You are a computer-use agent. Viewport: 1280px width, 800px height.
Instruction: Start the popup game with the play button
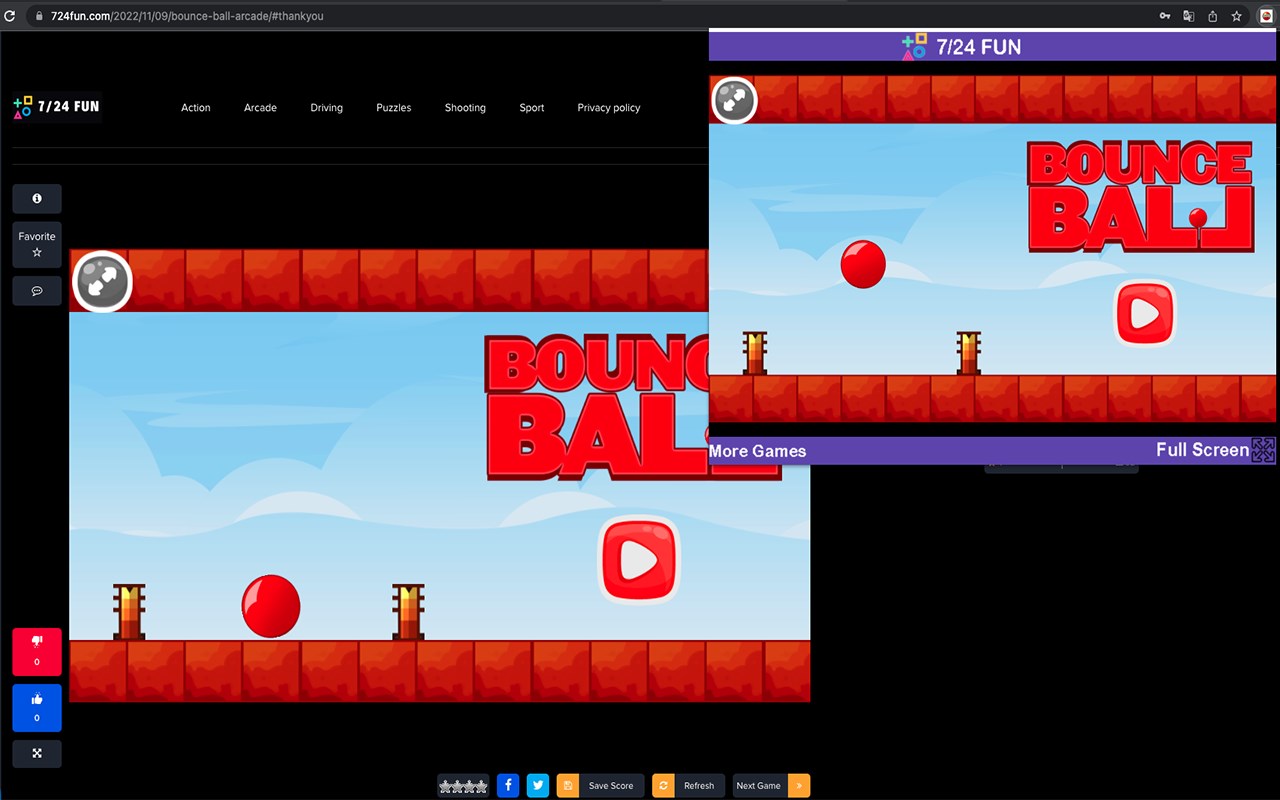[x=1145, y=314]
